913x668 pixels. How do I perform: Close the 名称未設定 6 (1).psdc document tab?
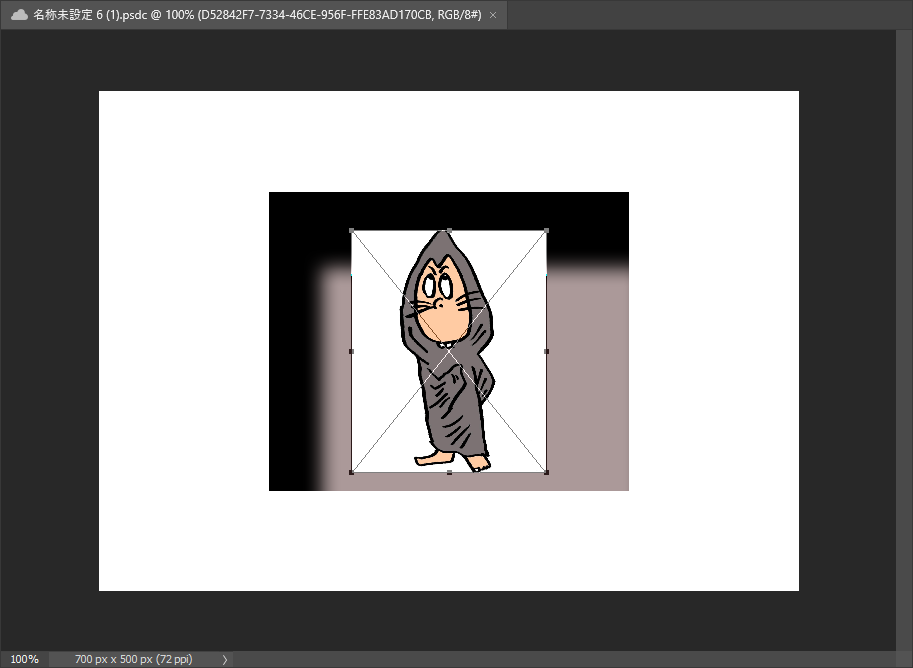point(493,15)
